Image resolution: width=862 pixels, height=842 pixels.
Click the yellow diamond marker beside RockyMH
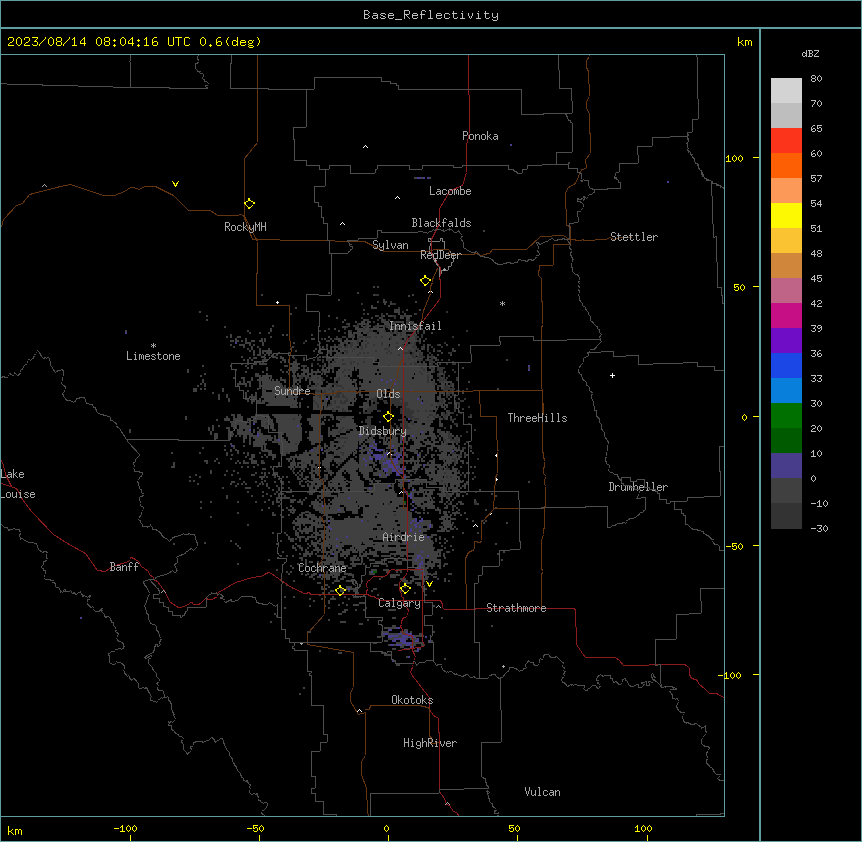[x=250, y=204]
